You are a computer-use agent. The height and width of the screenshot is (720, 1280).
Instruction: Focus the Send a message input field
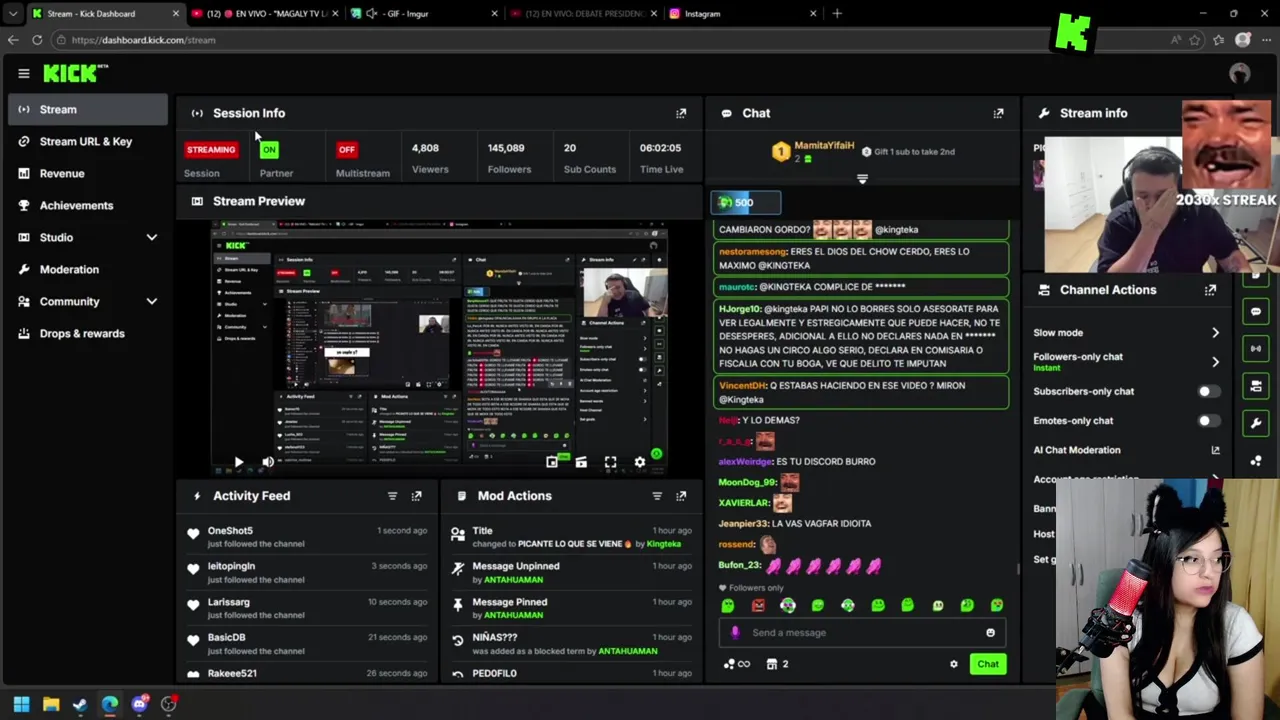860,632
